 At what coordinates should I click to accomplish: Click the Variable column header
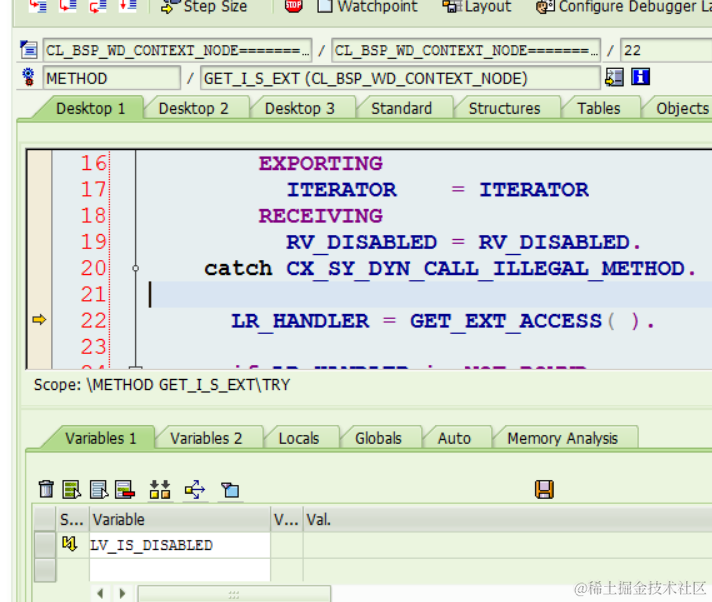tap(180, 519)
